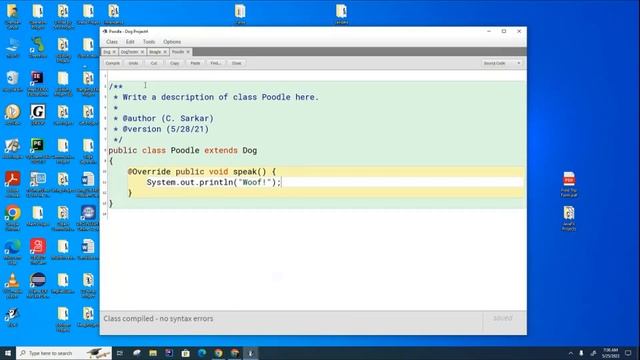Open Edge from the taskbar
The image size is (640, 360).
[202, 353]
